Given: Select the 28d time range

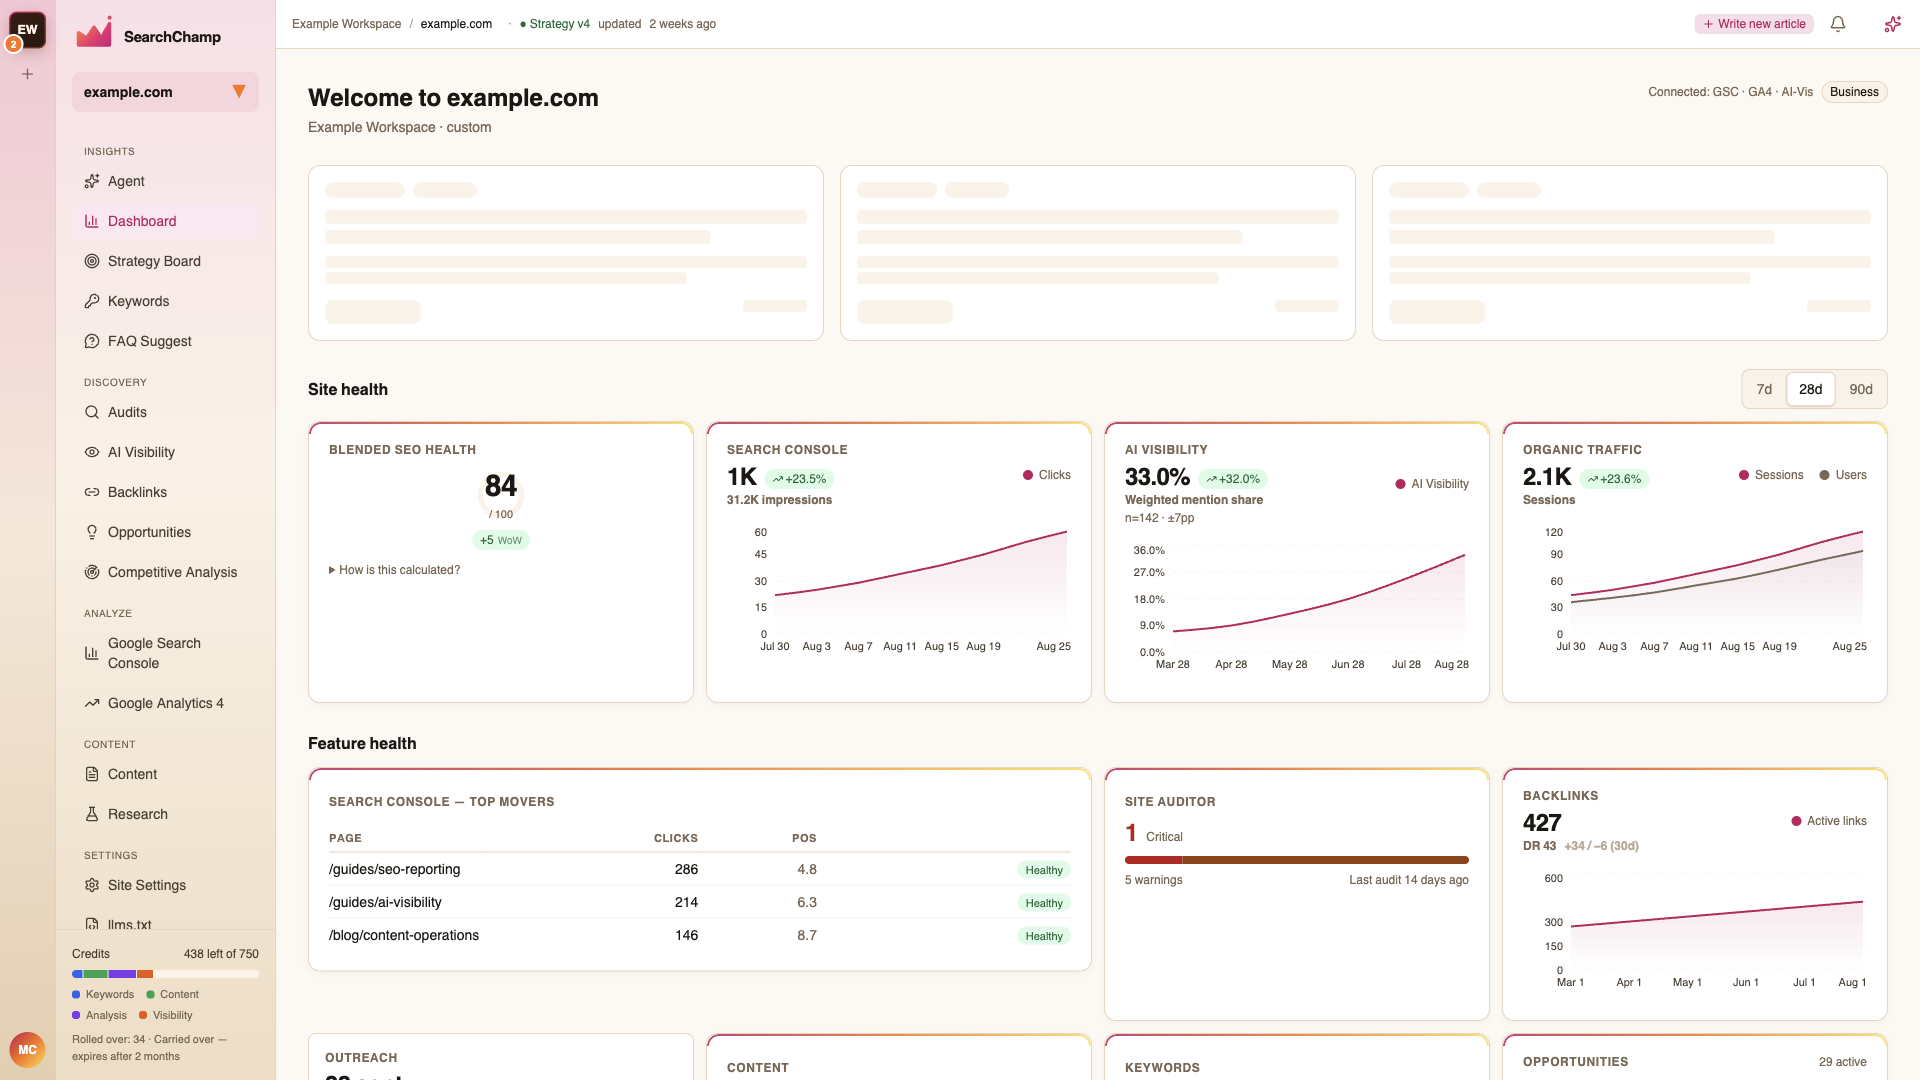Looking at the screenshot, I should pyautogui.click(x=1811, y=389).
